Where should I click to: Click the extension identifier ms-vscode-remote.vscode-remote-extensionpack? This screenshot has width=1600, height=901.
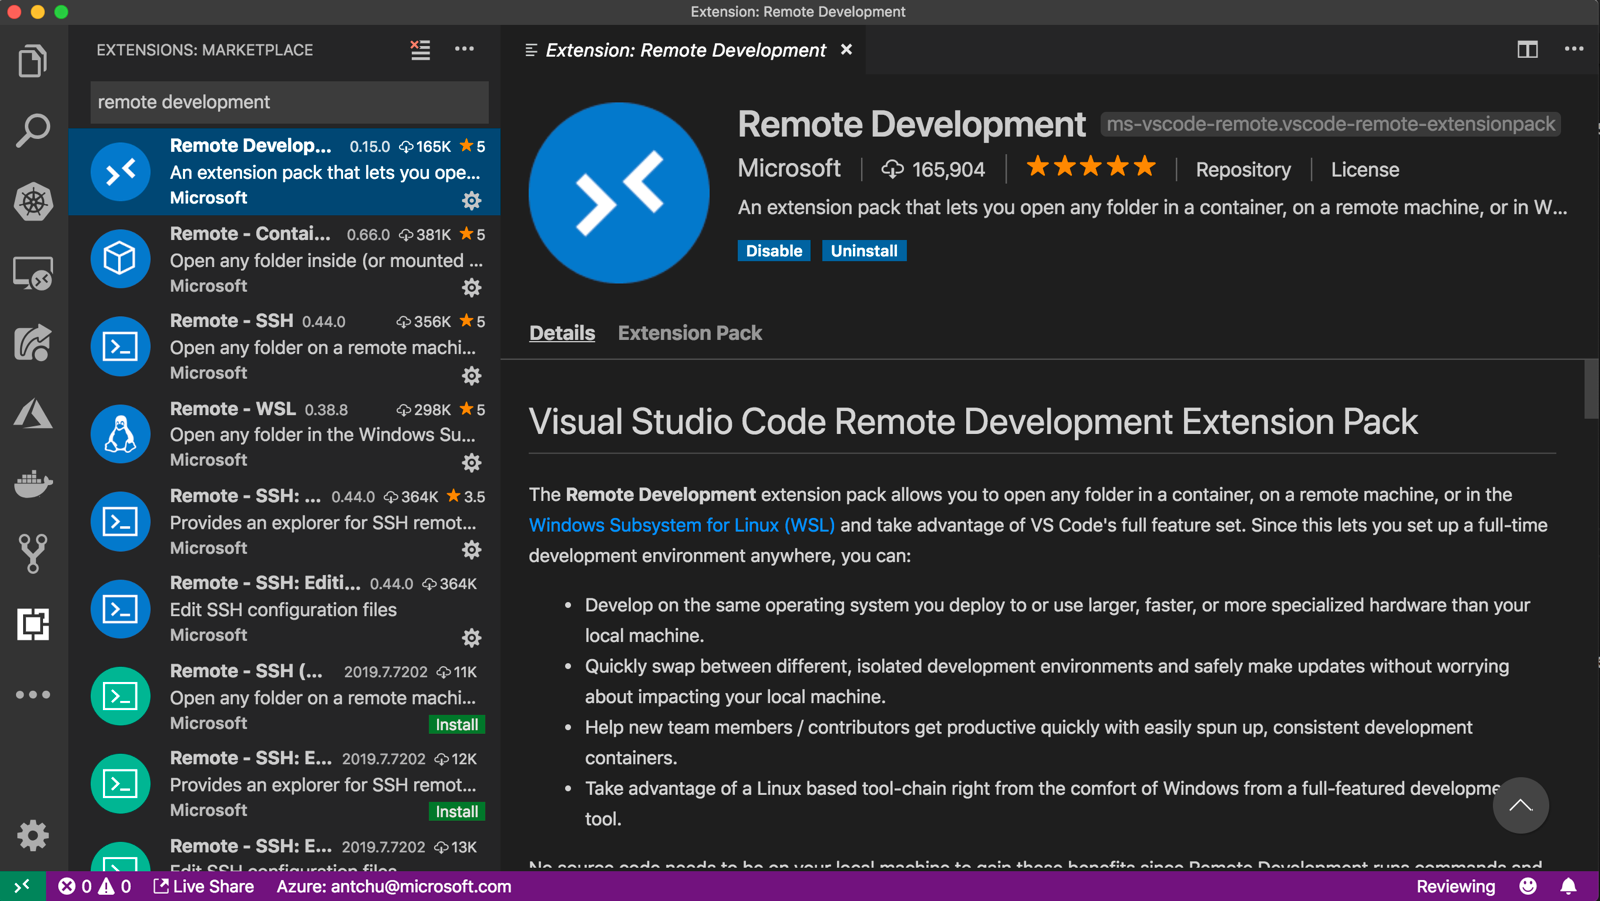point(1331,125)
